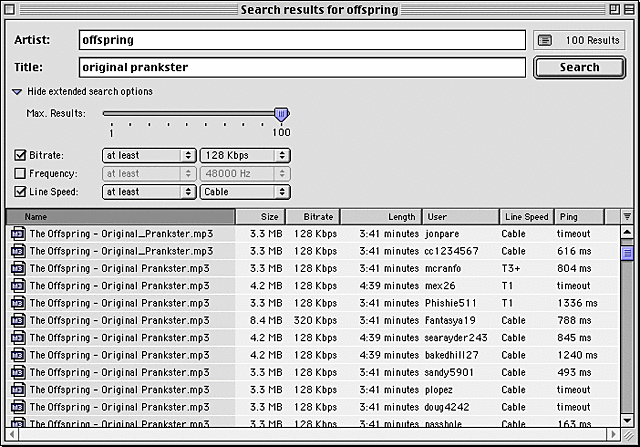Click the MP3 file icon in doug4242's row
This screenshot has width=640, height=447.
[x=18, y=407]
